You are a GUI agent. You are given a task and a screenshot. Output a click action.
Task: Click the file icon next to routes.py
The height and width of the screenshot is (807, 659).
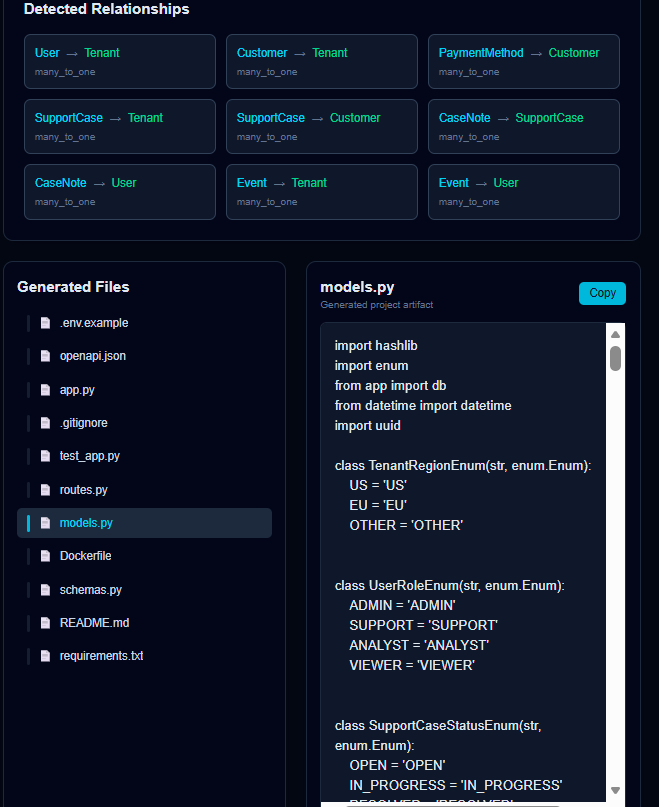[45, 489]
